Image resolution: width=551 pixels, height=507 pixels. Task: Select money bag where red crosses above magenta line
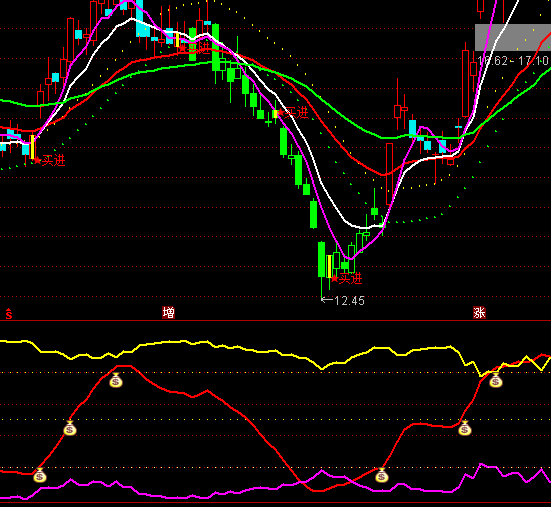point(382,475)
